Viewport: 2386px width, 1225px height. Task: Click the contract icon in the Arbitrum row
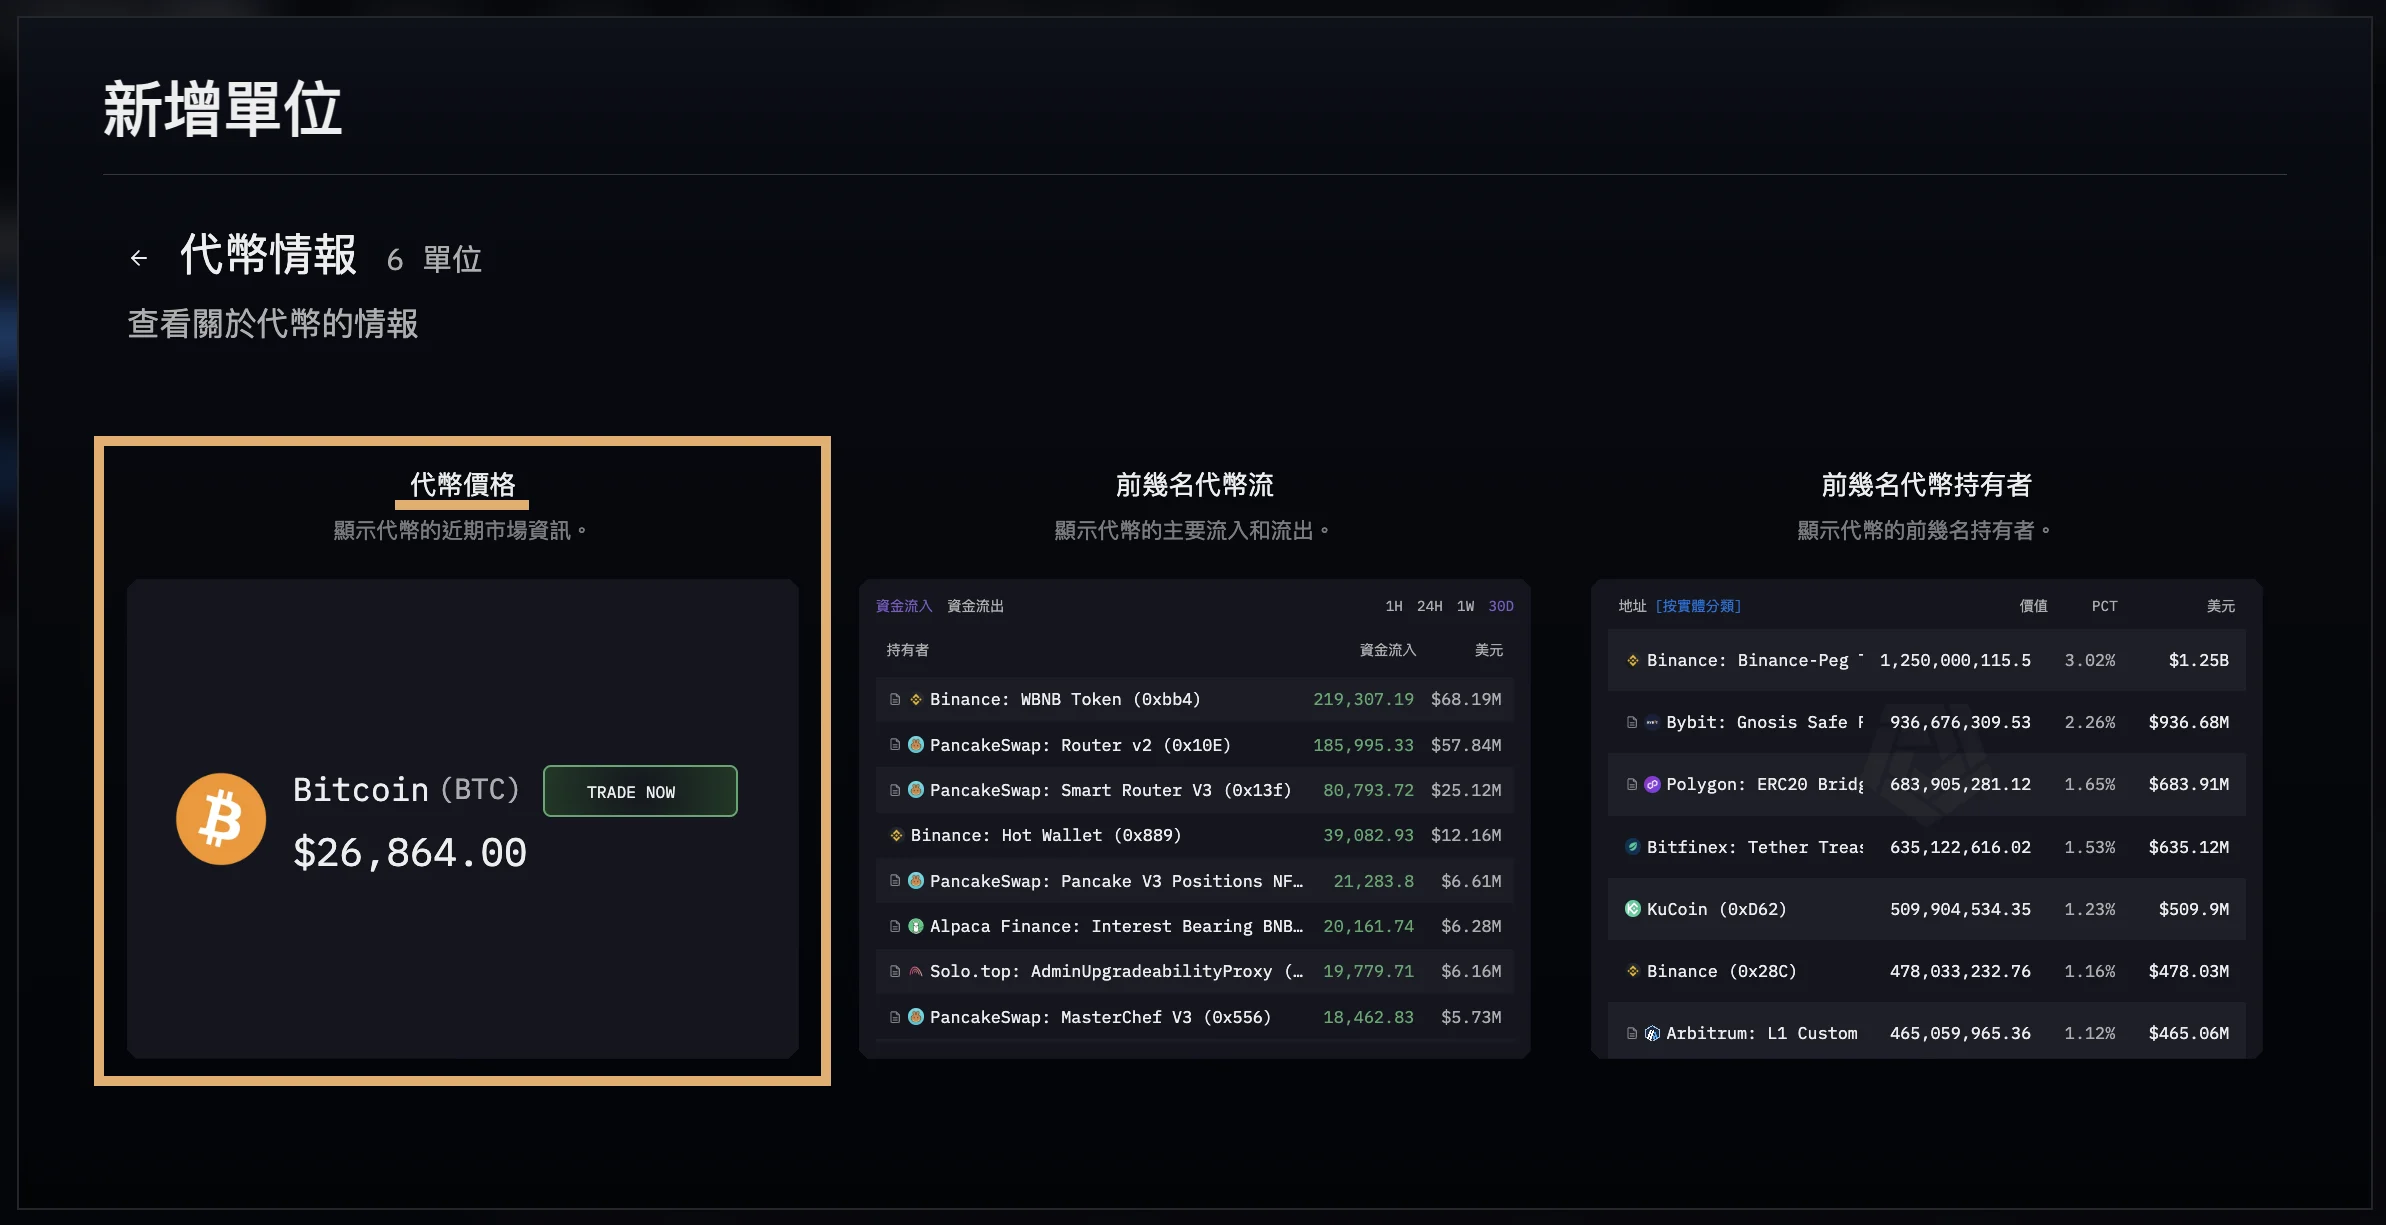(x=1632, y=1033)
